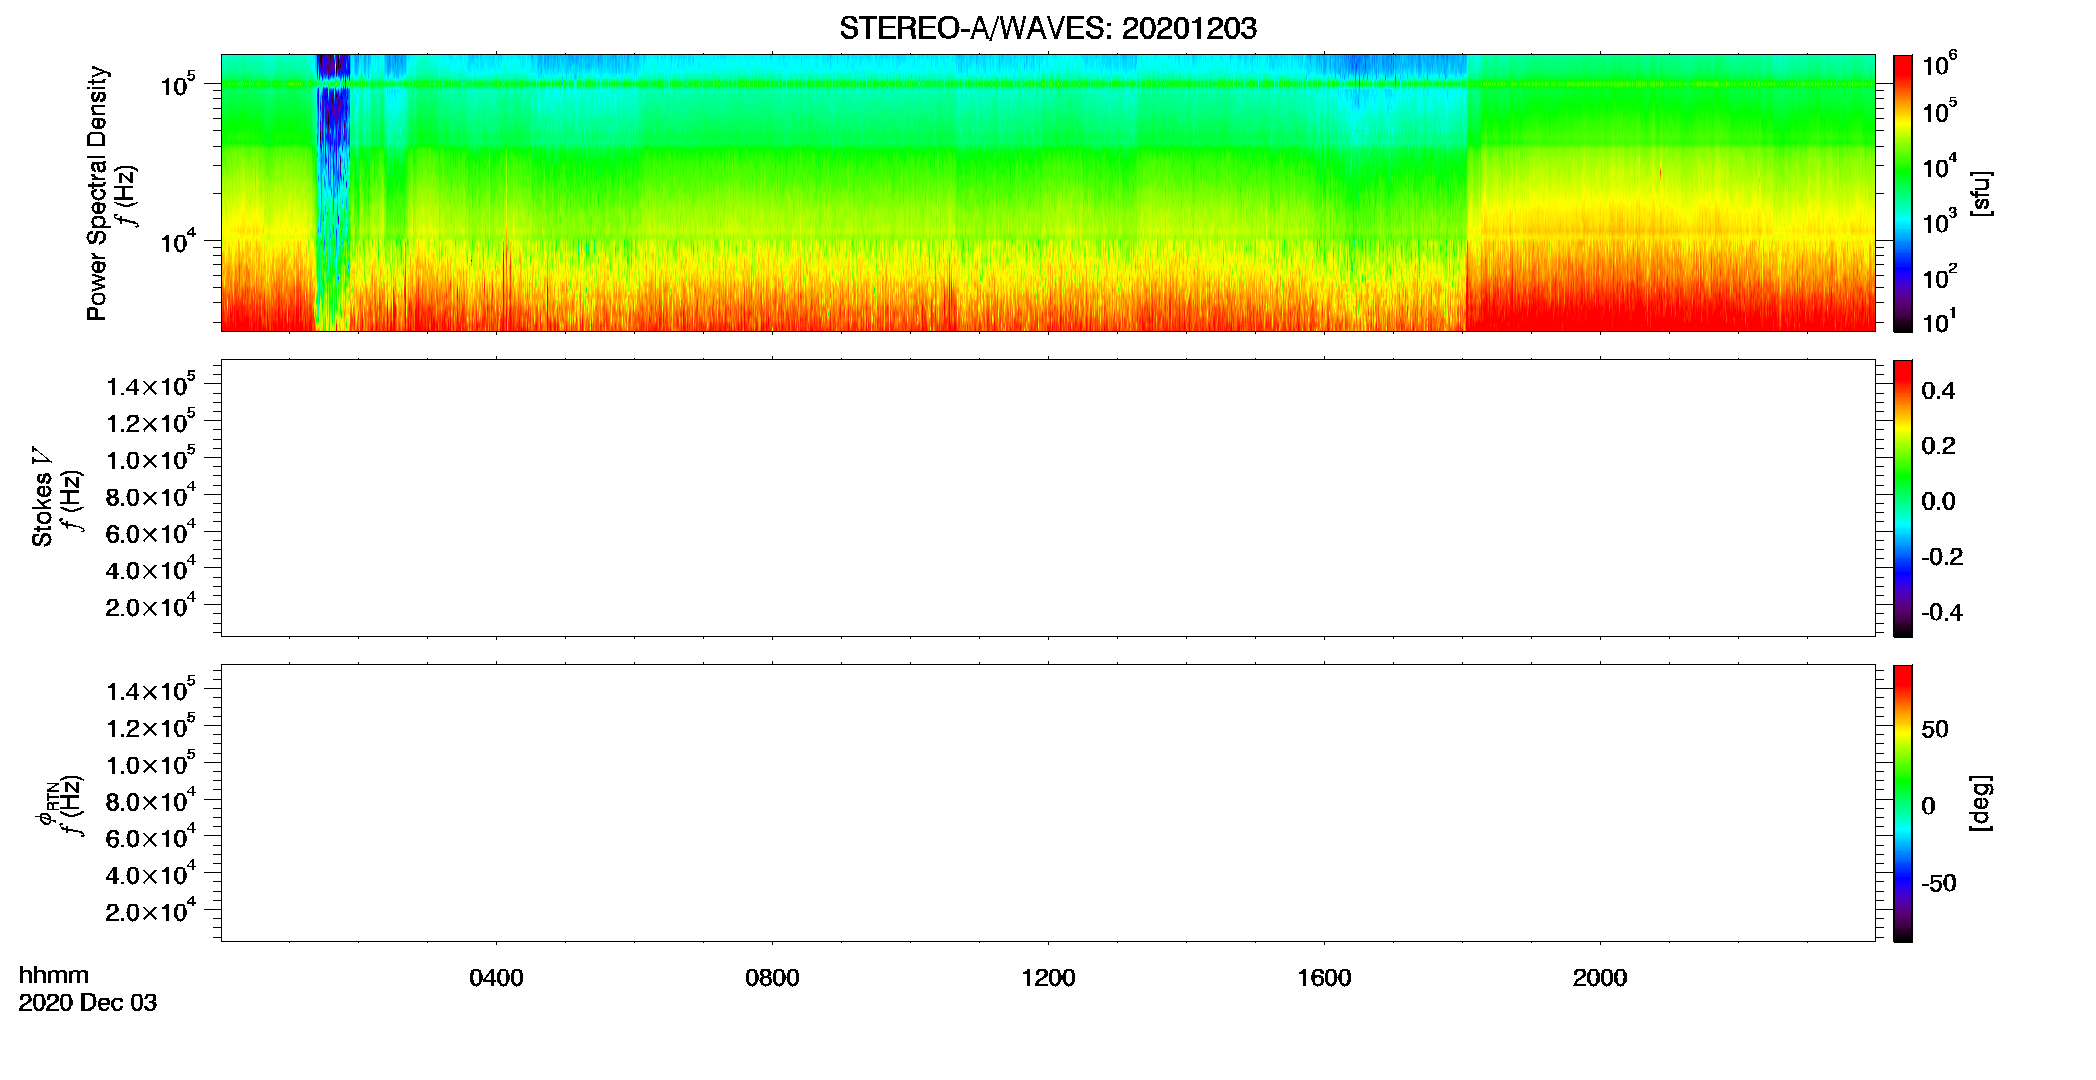Click the 1.4×10^5 tick in φ RTN panel
Viewport: 2096px width, 1080px height.
coord(151,690)
